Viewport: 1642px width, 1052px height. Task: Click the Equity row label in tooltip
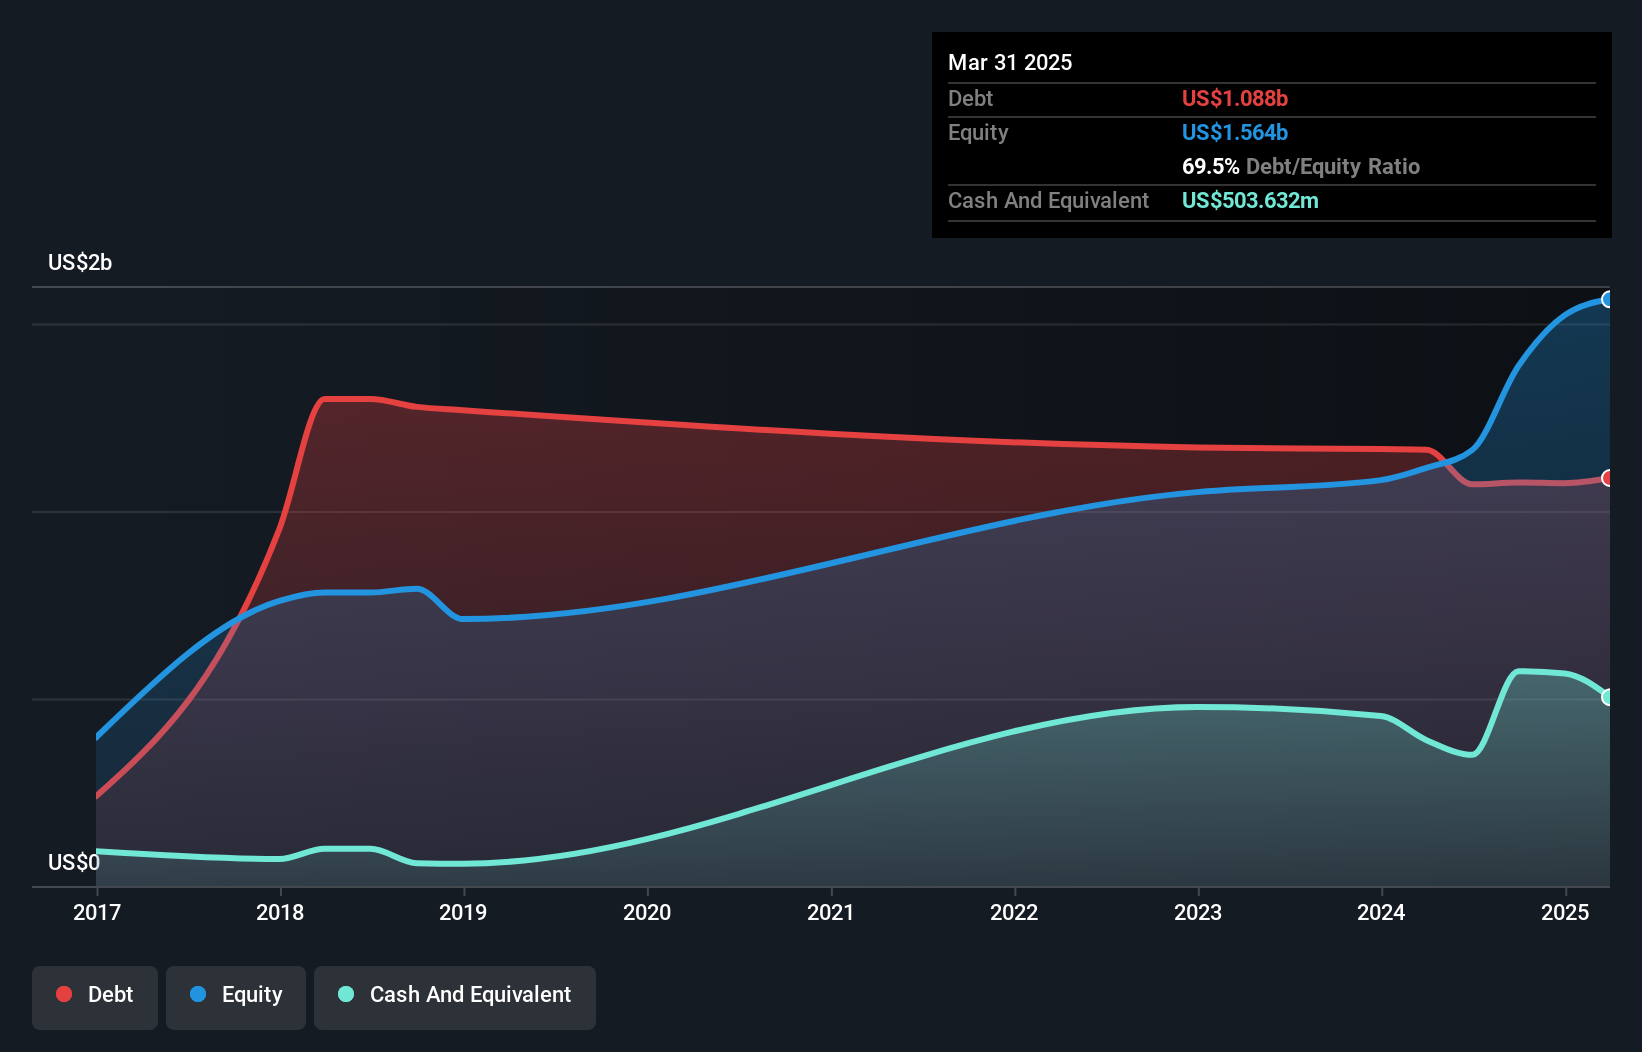point(978,132)
